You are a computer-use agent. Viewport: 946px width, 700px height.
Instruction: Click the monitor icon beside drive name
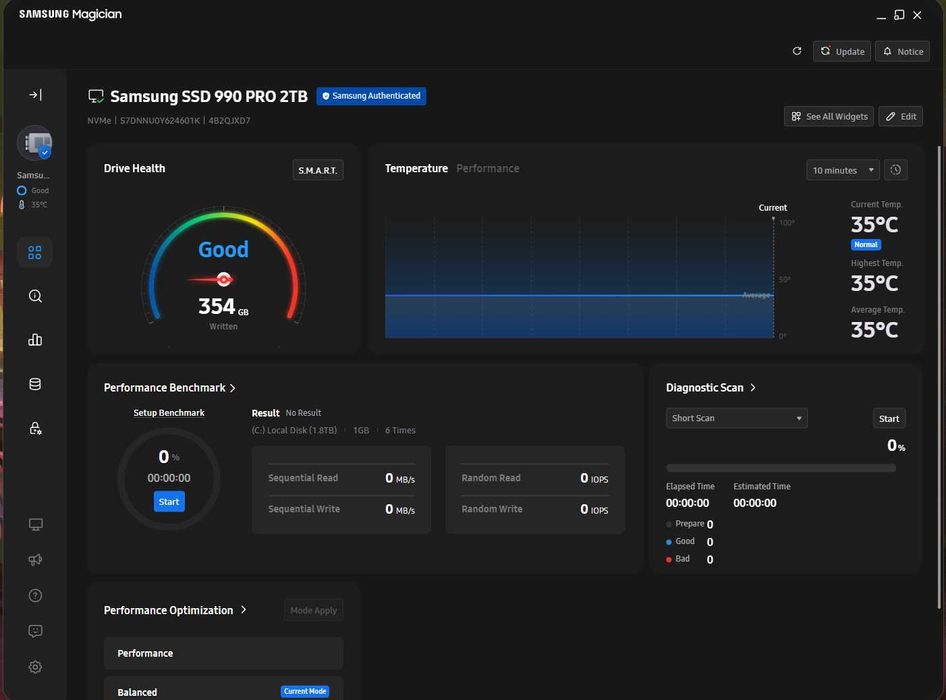tap(95, 97)
